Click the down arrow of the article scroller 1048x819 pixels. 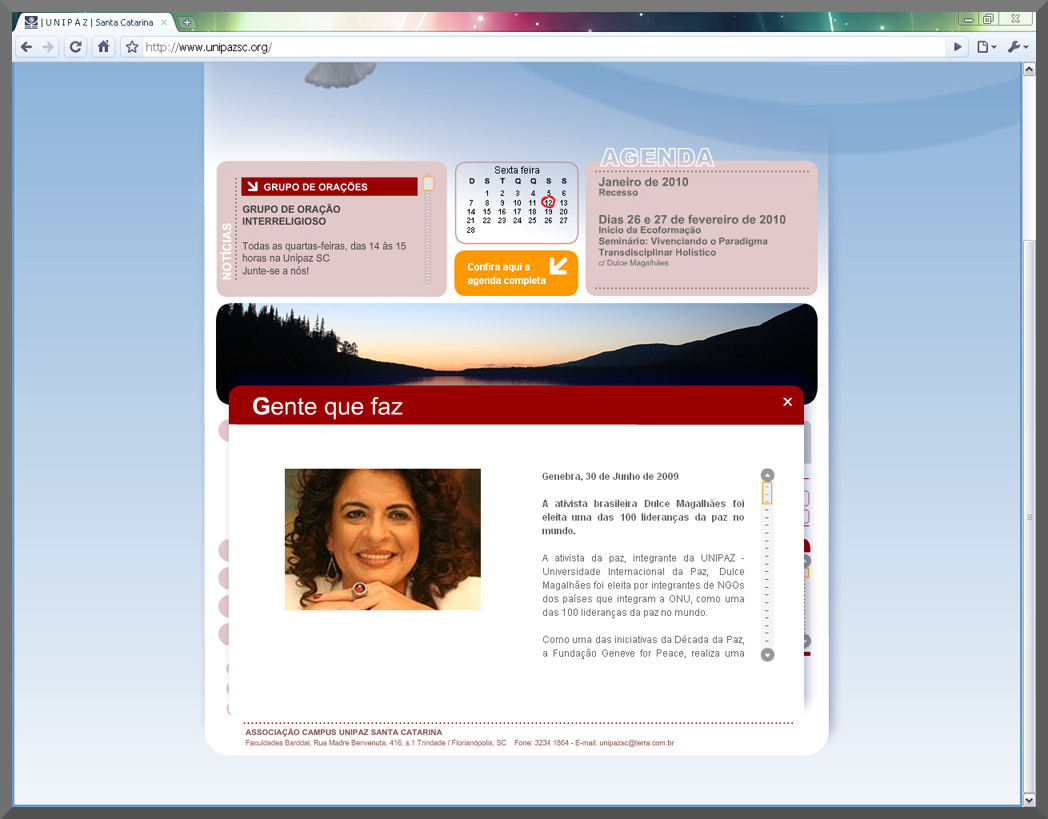tap(767, 655)
